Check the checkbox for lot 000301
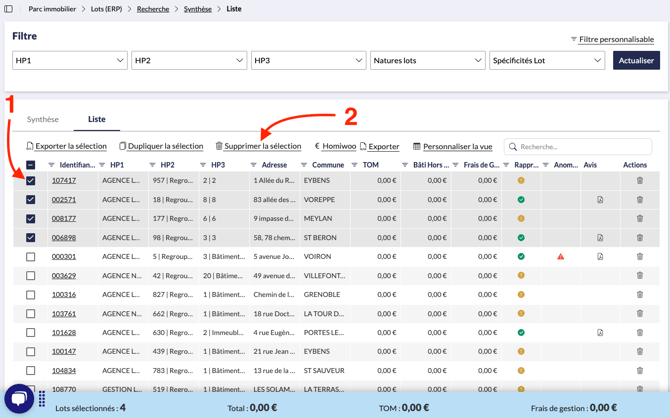This screenshot has width=670, height=418. (31, 257)
